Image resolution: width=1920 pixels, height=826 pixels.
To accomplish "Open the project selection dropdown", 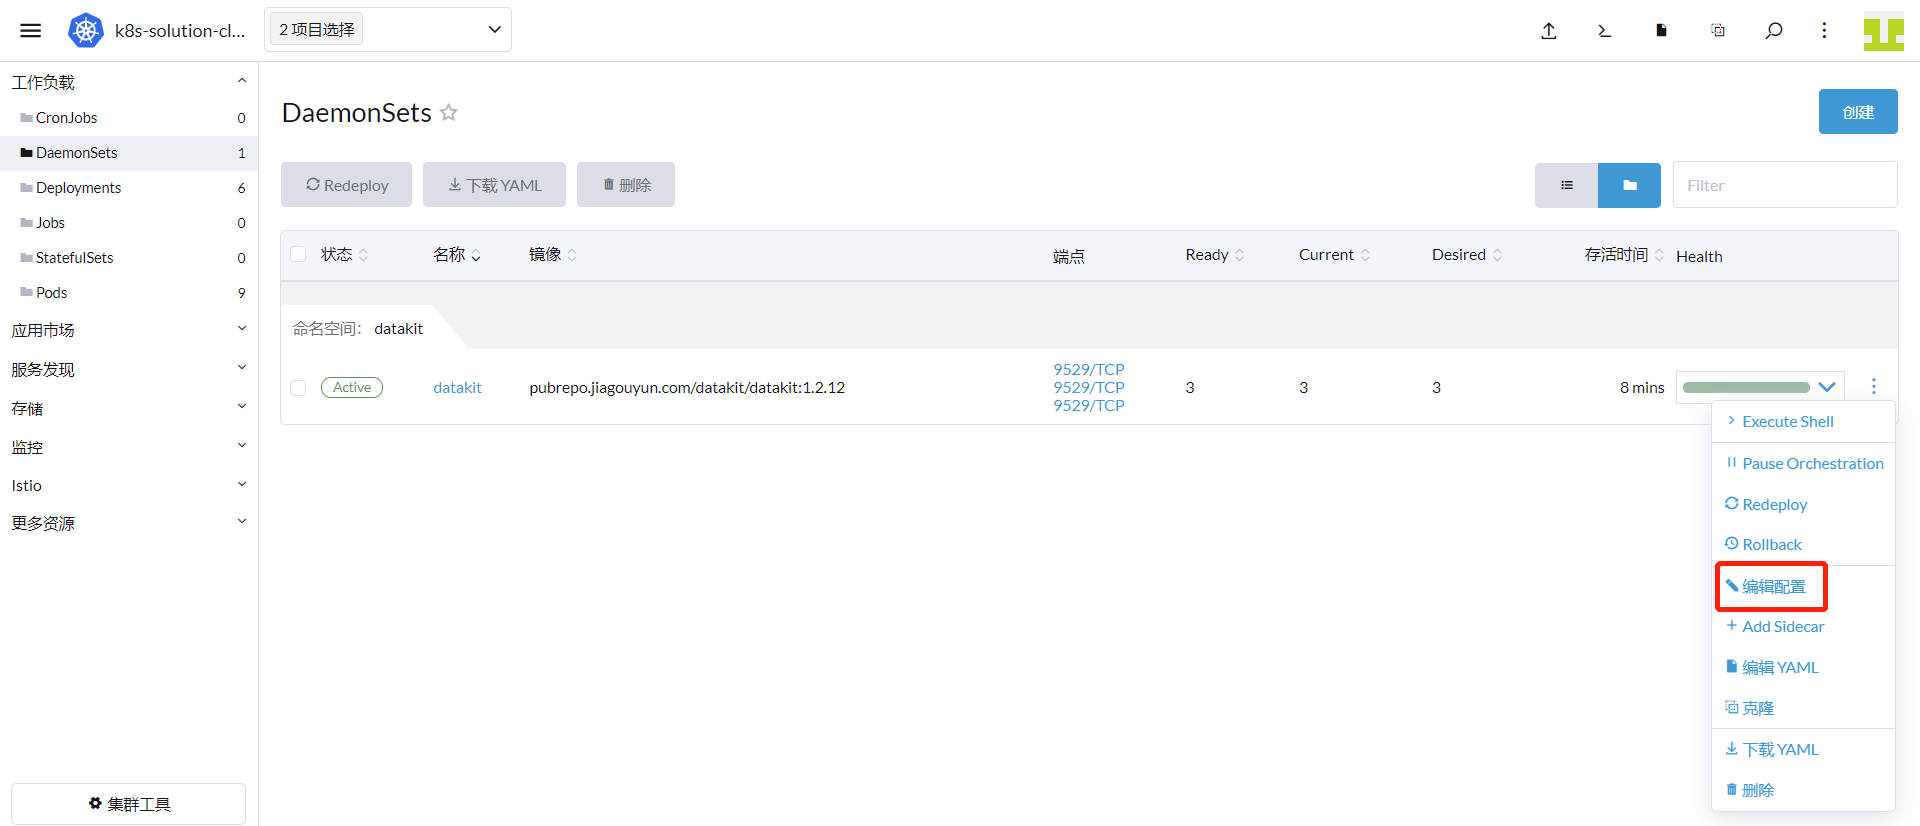I will (388, 30).
